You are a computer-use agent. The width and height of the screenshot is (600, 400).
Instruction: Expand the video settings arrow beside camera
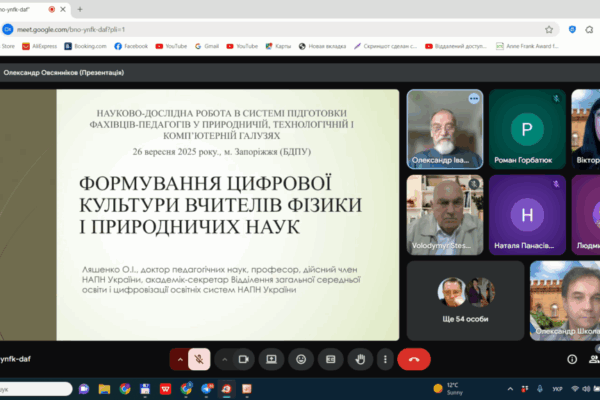(224, 357)
